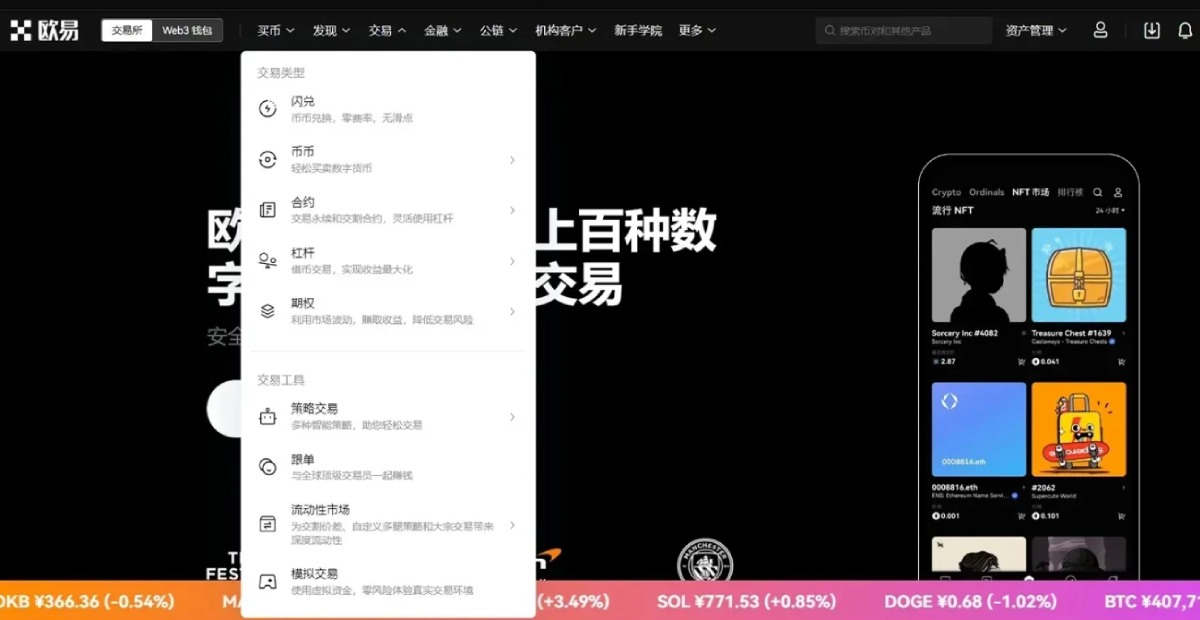Switch to the Ordinals tab in phone preview
1200x620 pixels.
986,192
